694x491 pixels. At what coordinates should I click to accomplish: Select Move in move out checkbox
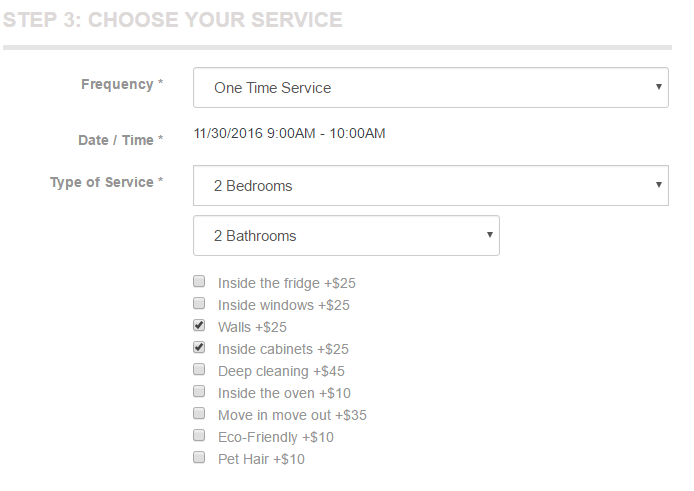pyautogui.click(x=199, y=413)
